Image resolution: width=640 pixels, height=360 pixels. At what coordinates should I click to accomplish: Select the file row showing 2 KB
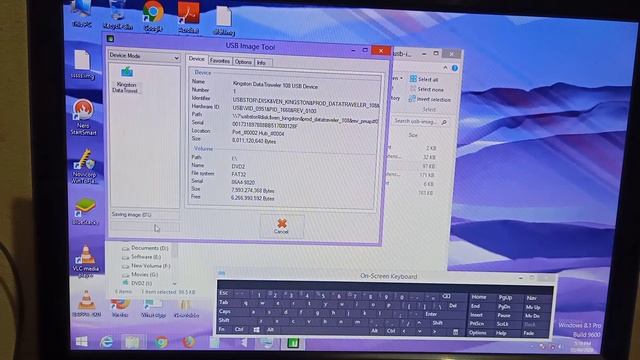click(x=413, y=148)
